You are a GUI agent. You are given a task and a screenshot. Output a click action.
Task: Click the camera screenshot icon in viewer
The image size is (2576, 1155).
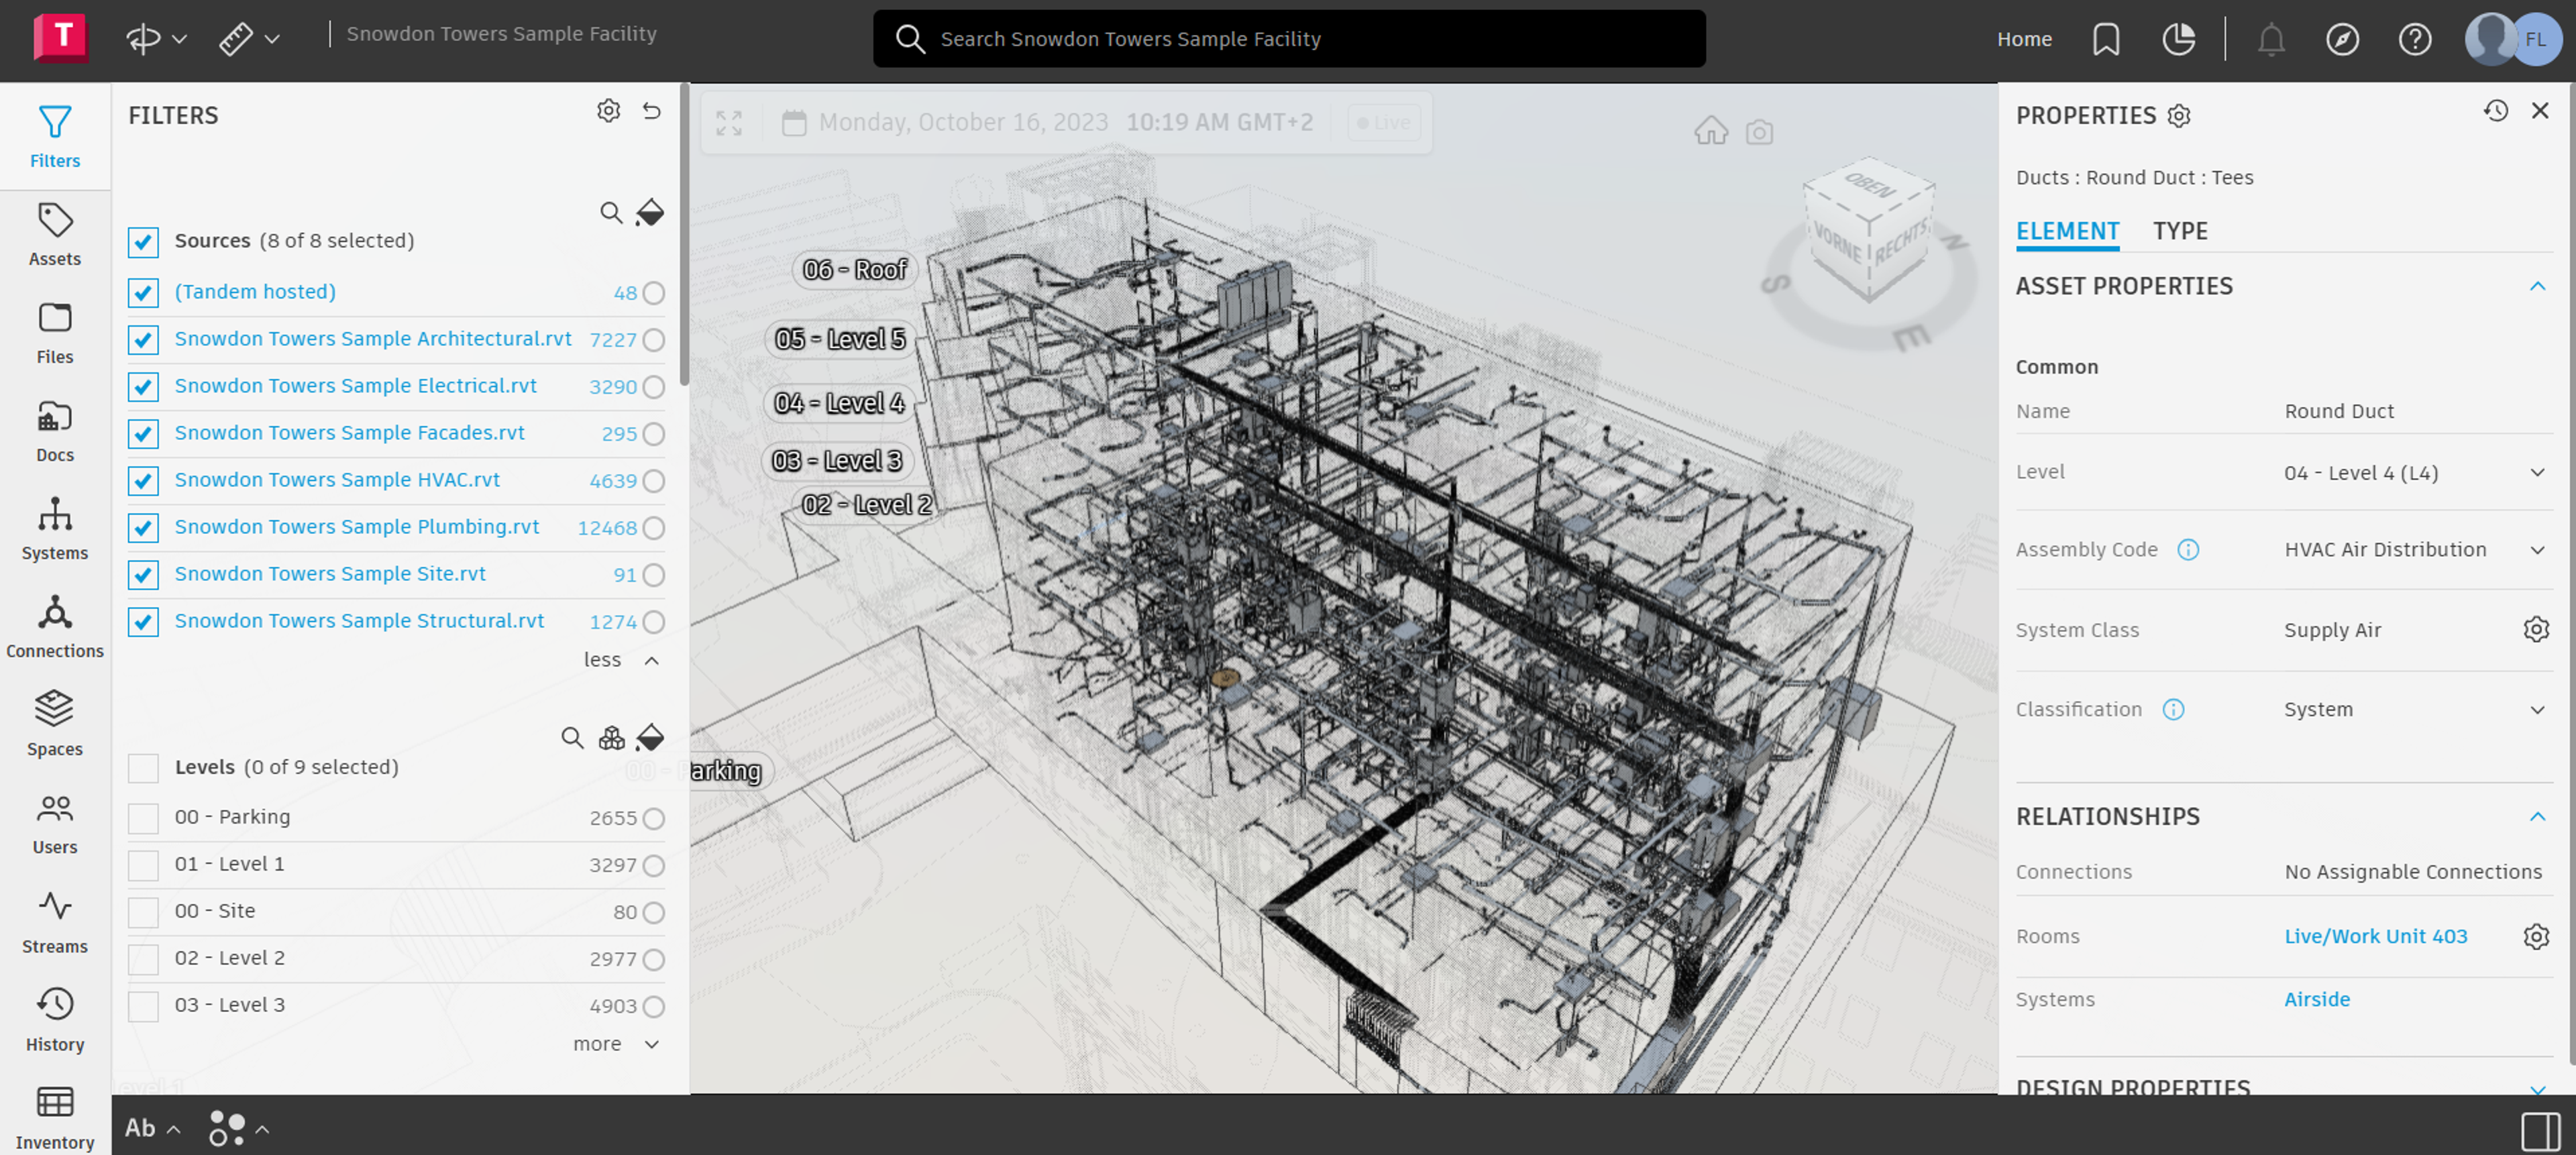(x=1759, y=132)
